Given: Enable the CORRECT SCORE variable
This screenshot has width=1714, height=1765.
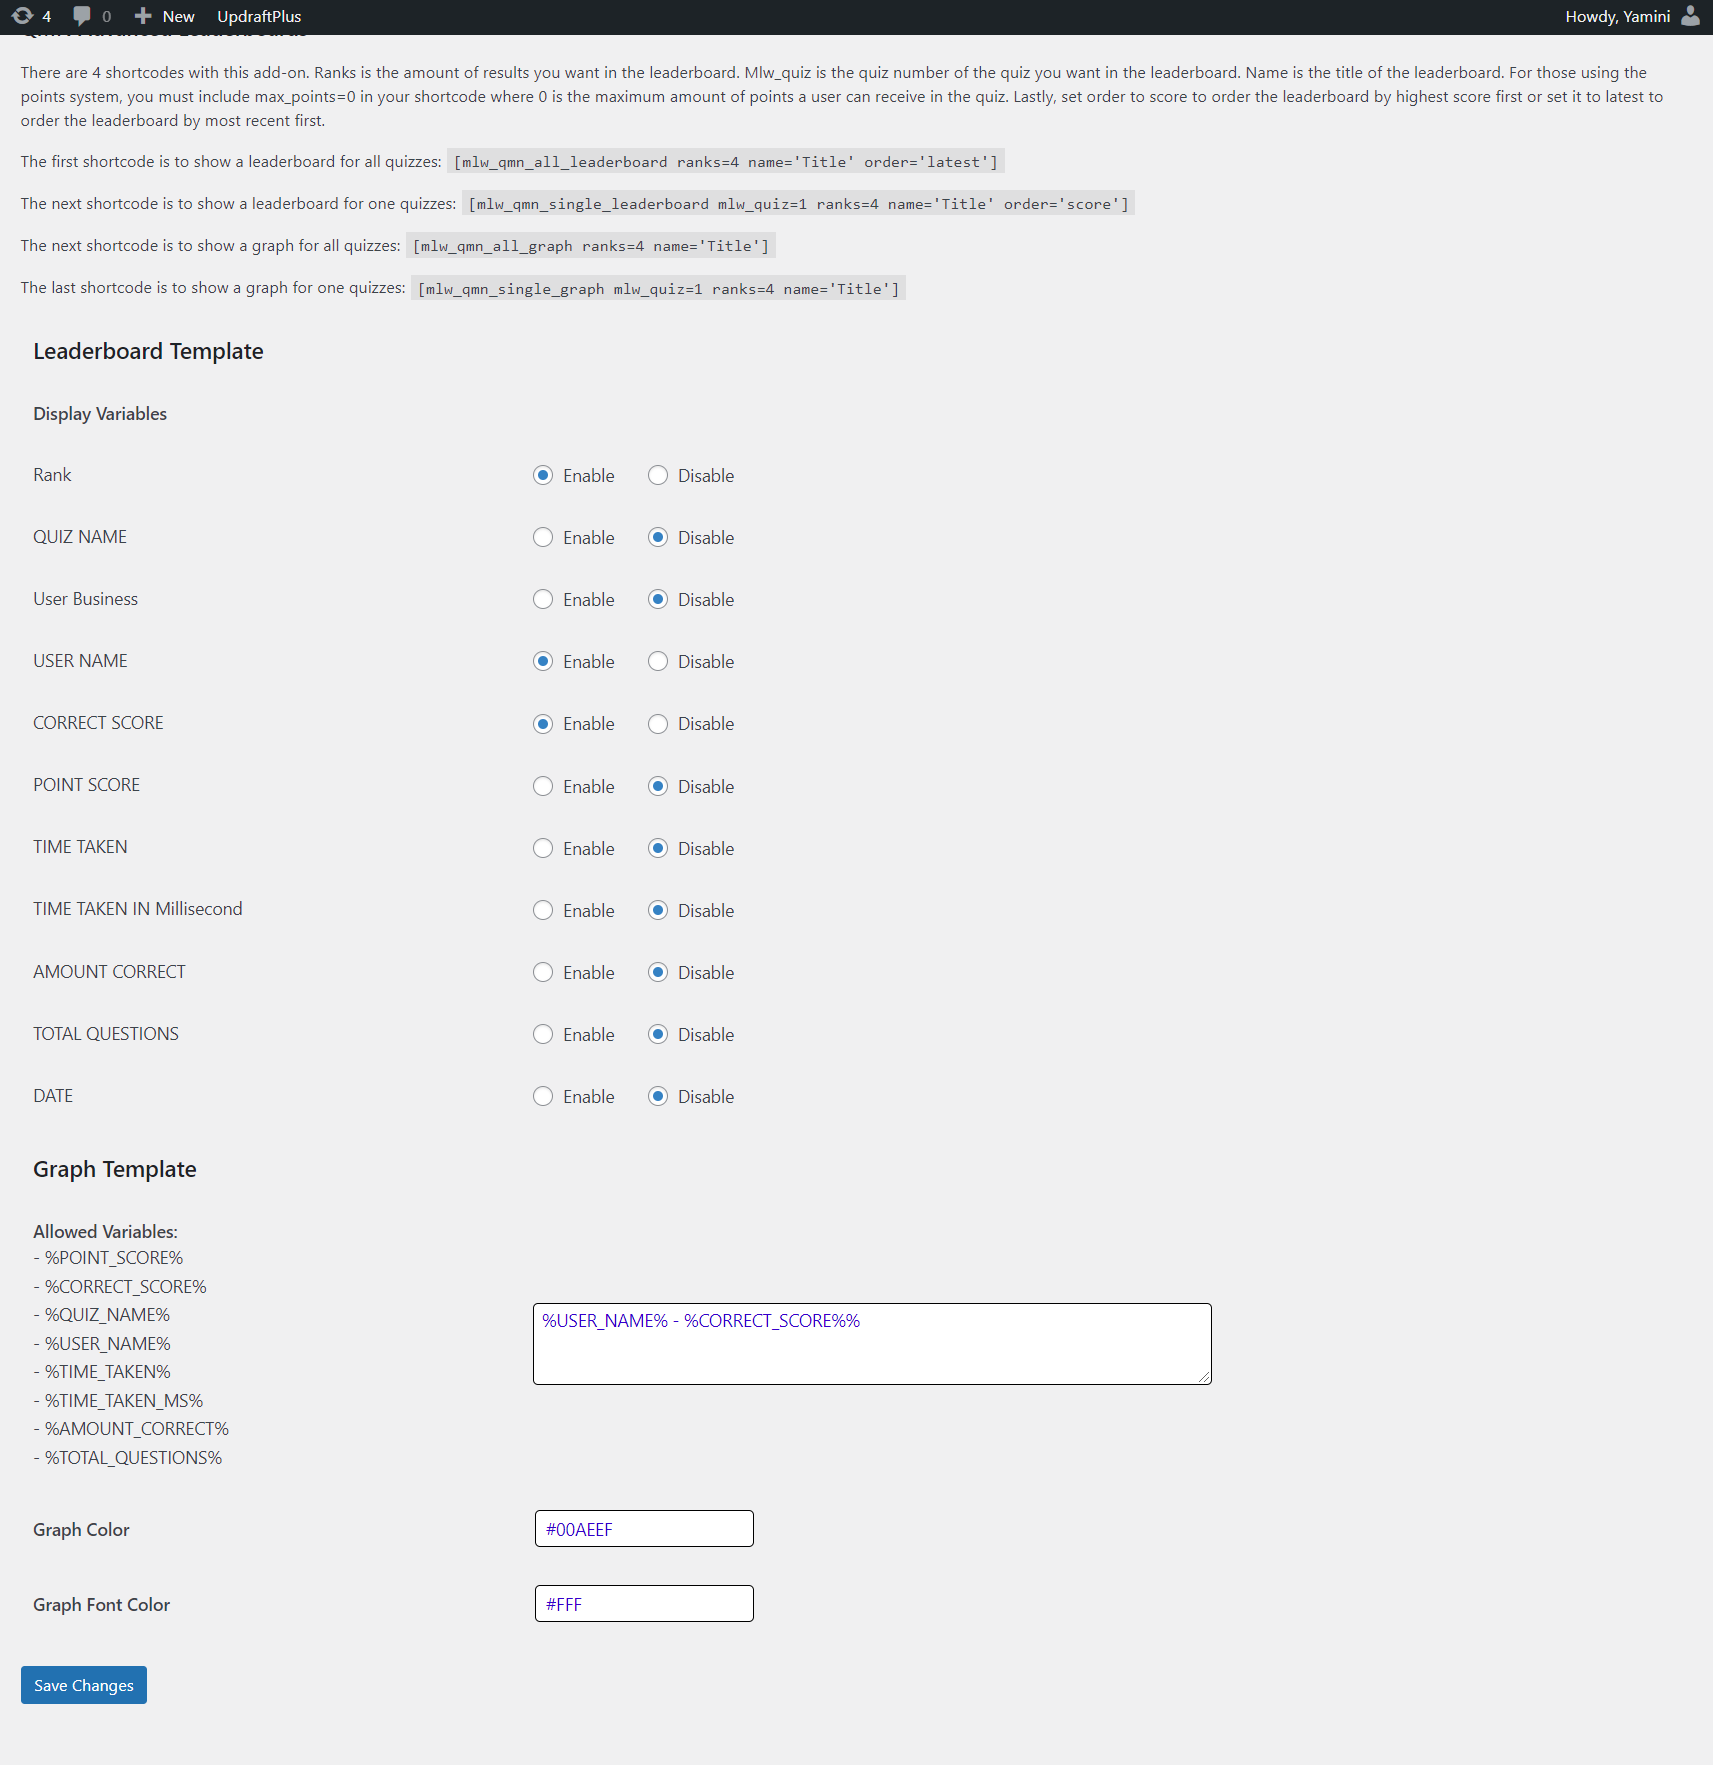Looking at the screenshot, I should 543,723.
